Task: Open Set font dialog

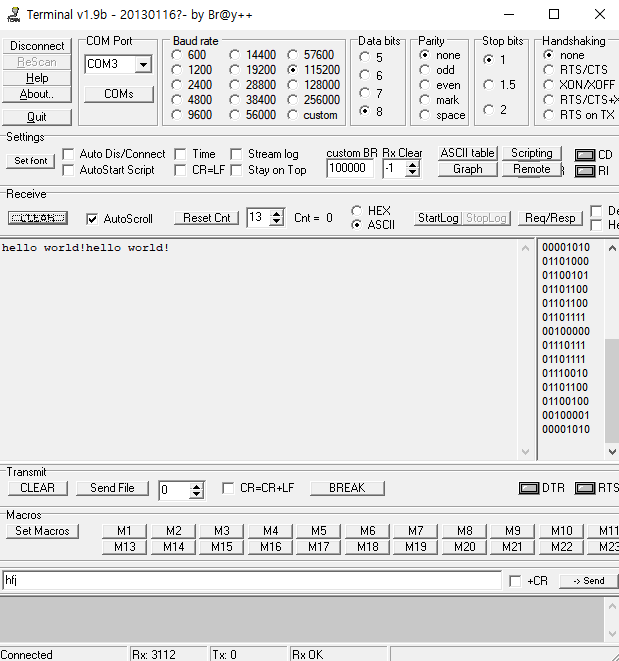Action: (31, 161)
